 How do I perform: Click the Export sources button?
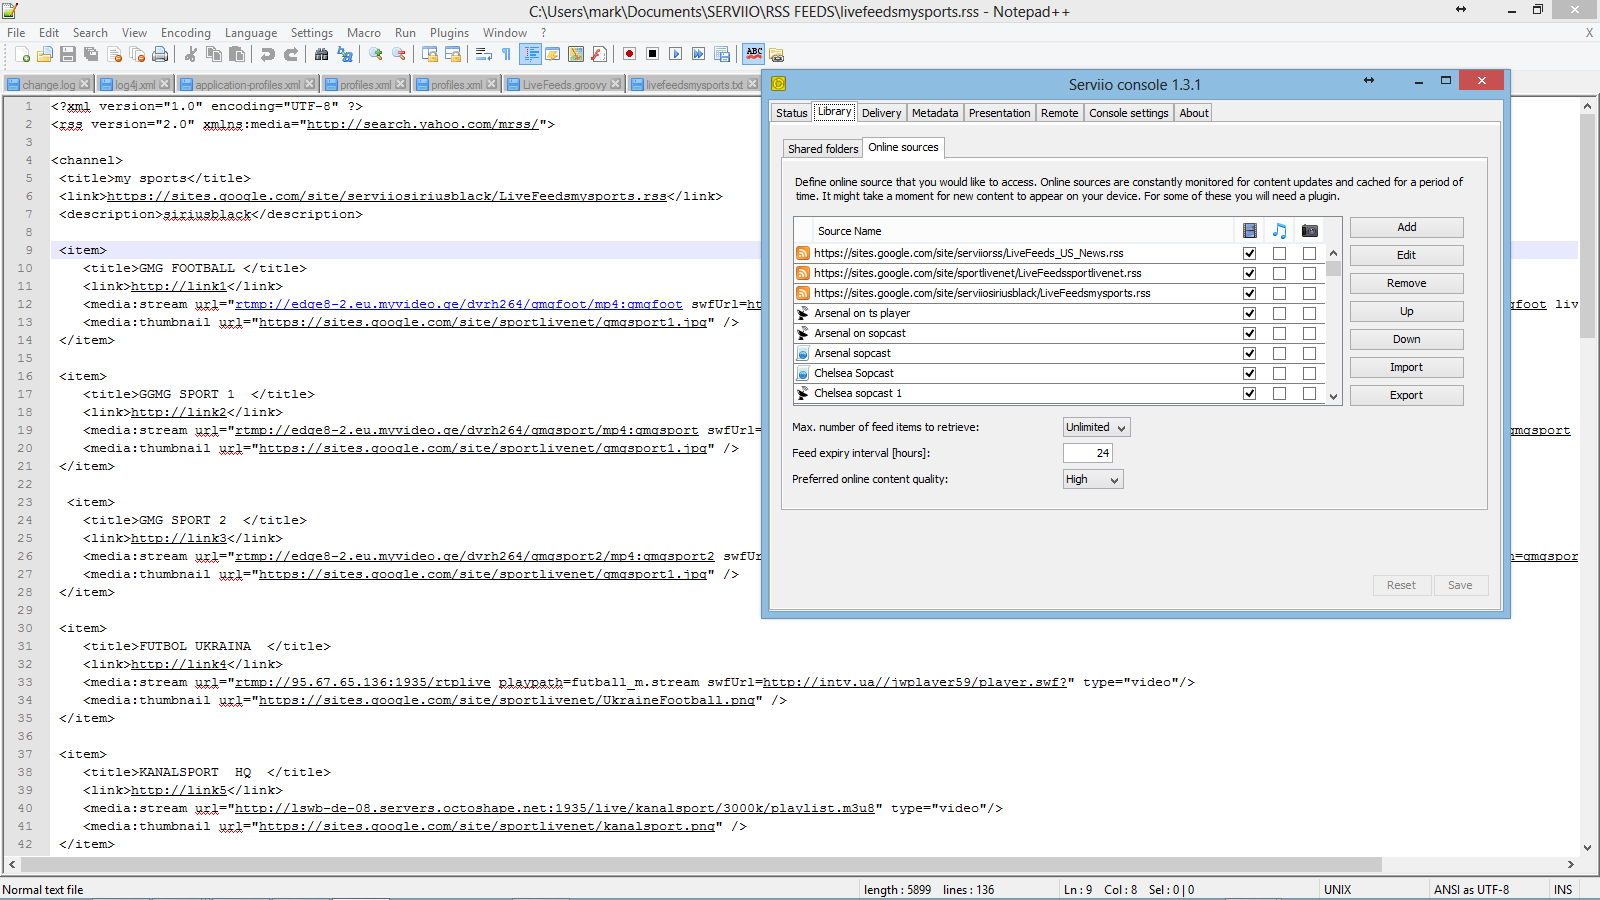tap(1406, 395)
